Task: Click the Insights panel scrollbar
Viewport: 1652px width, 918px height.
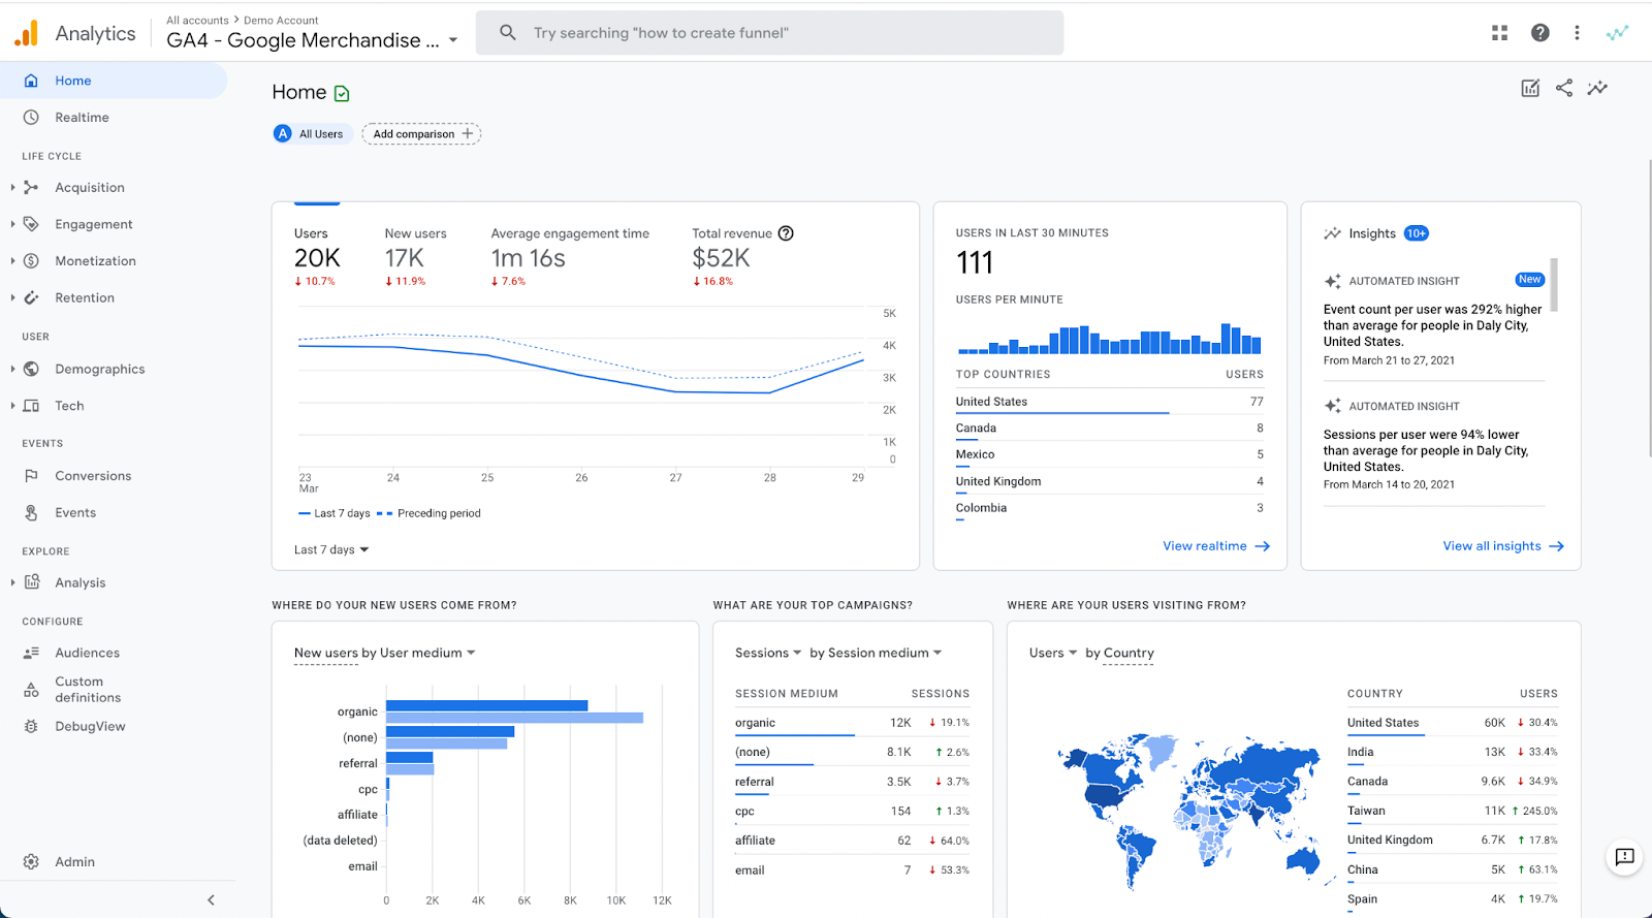Action: [x=1554, y=285]
